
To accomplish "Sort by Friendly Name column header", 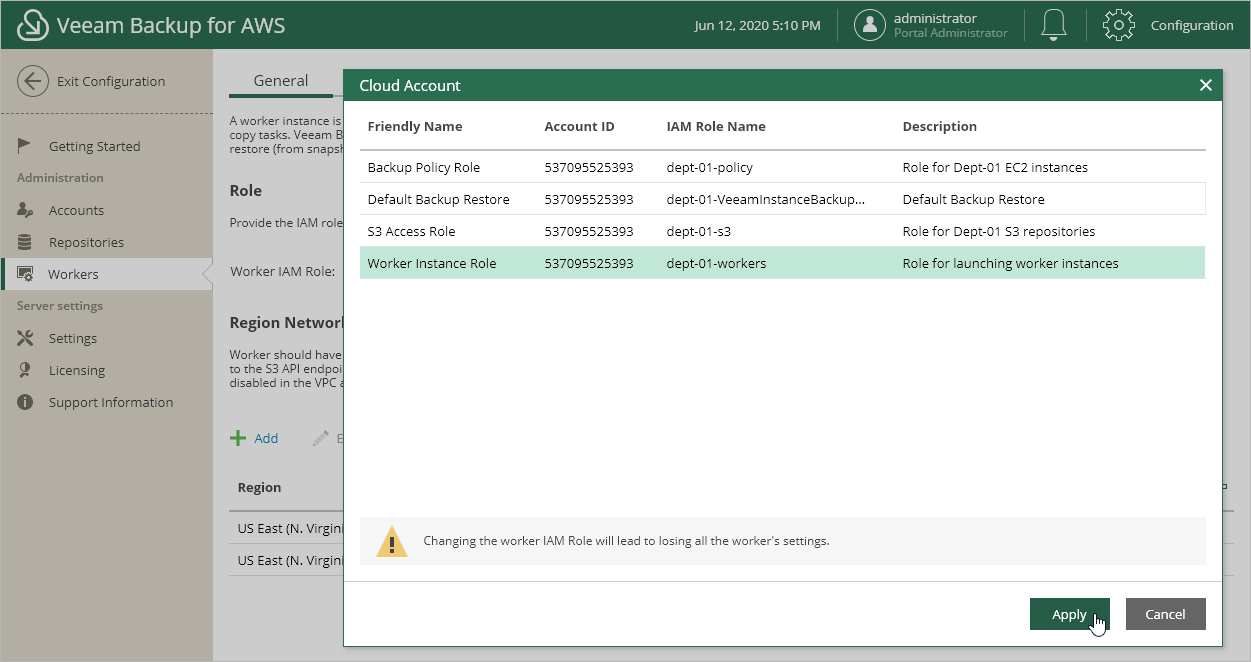I will 415,126.
